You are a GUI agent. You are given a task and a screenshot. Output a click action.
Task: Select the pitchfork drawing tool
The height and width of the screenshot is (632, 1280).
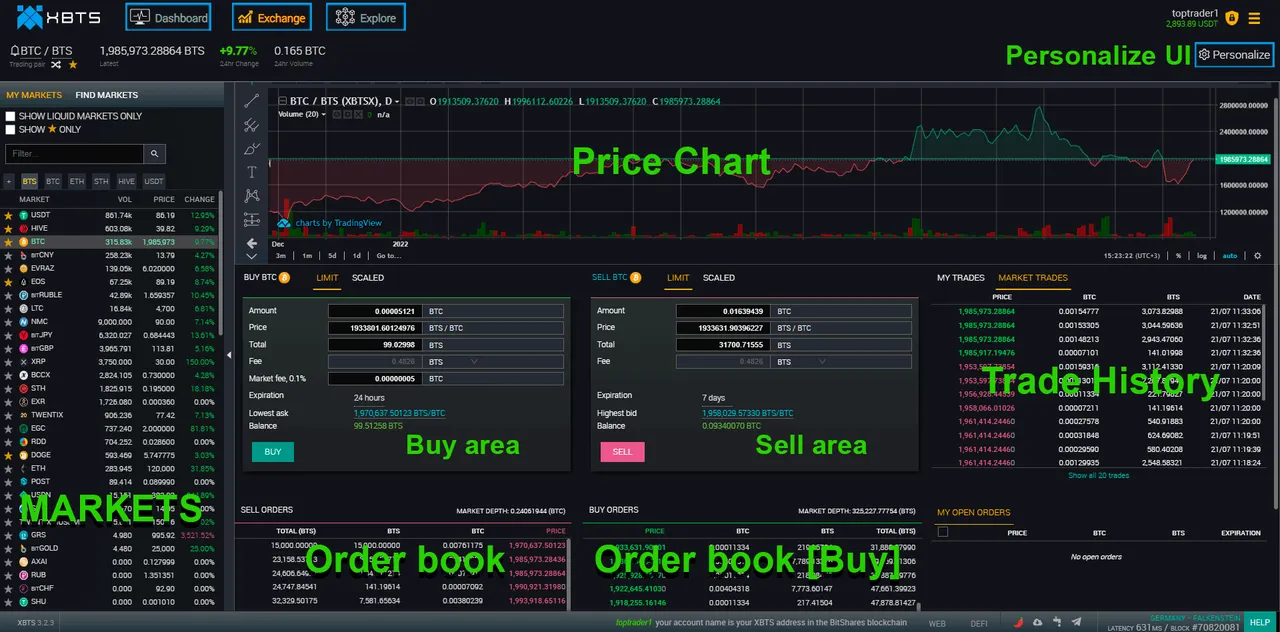click(x=252, y=125)
